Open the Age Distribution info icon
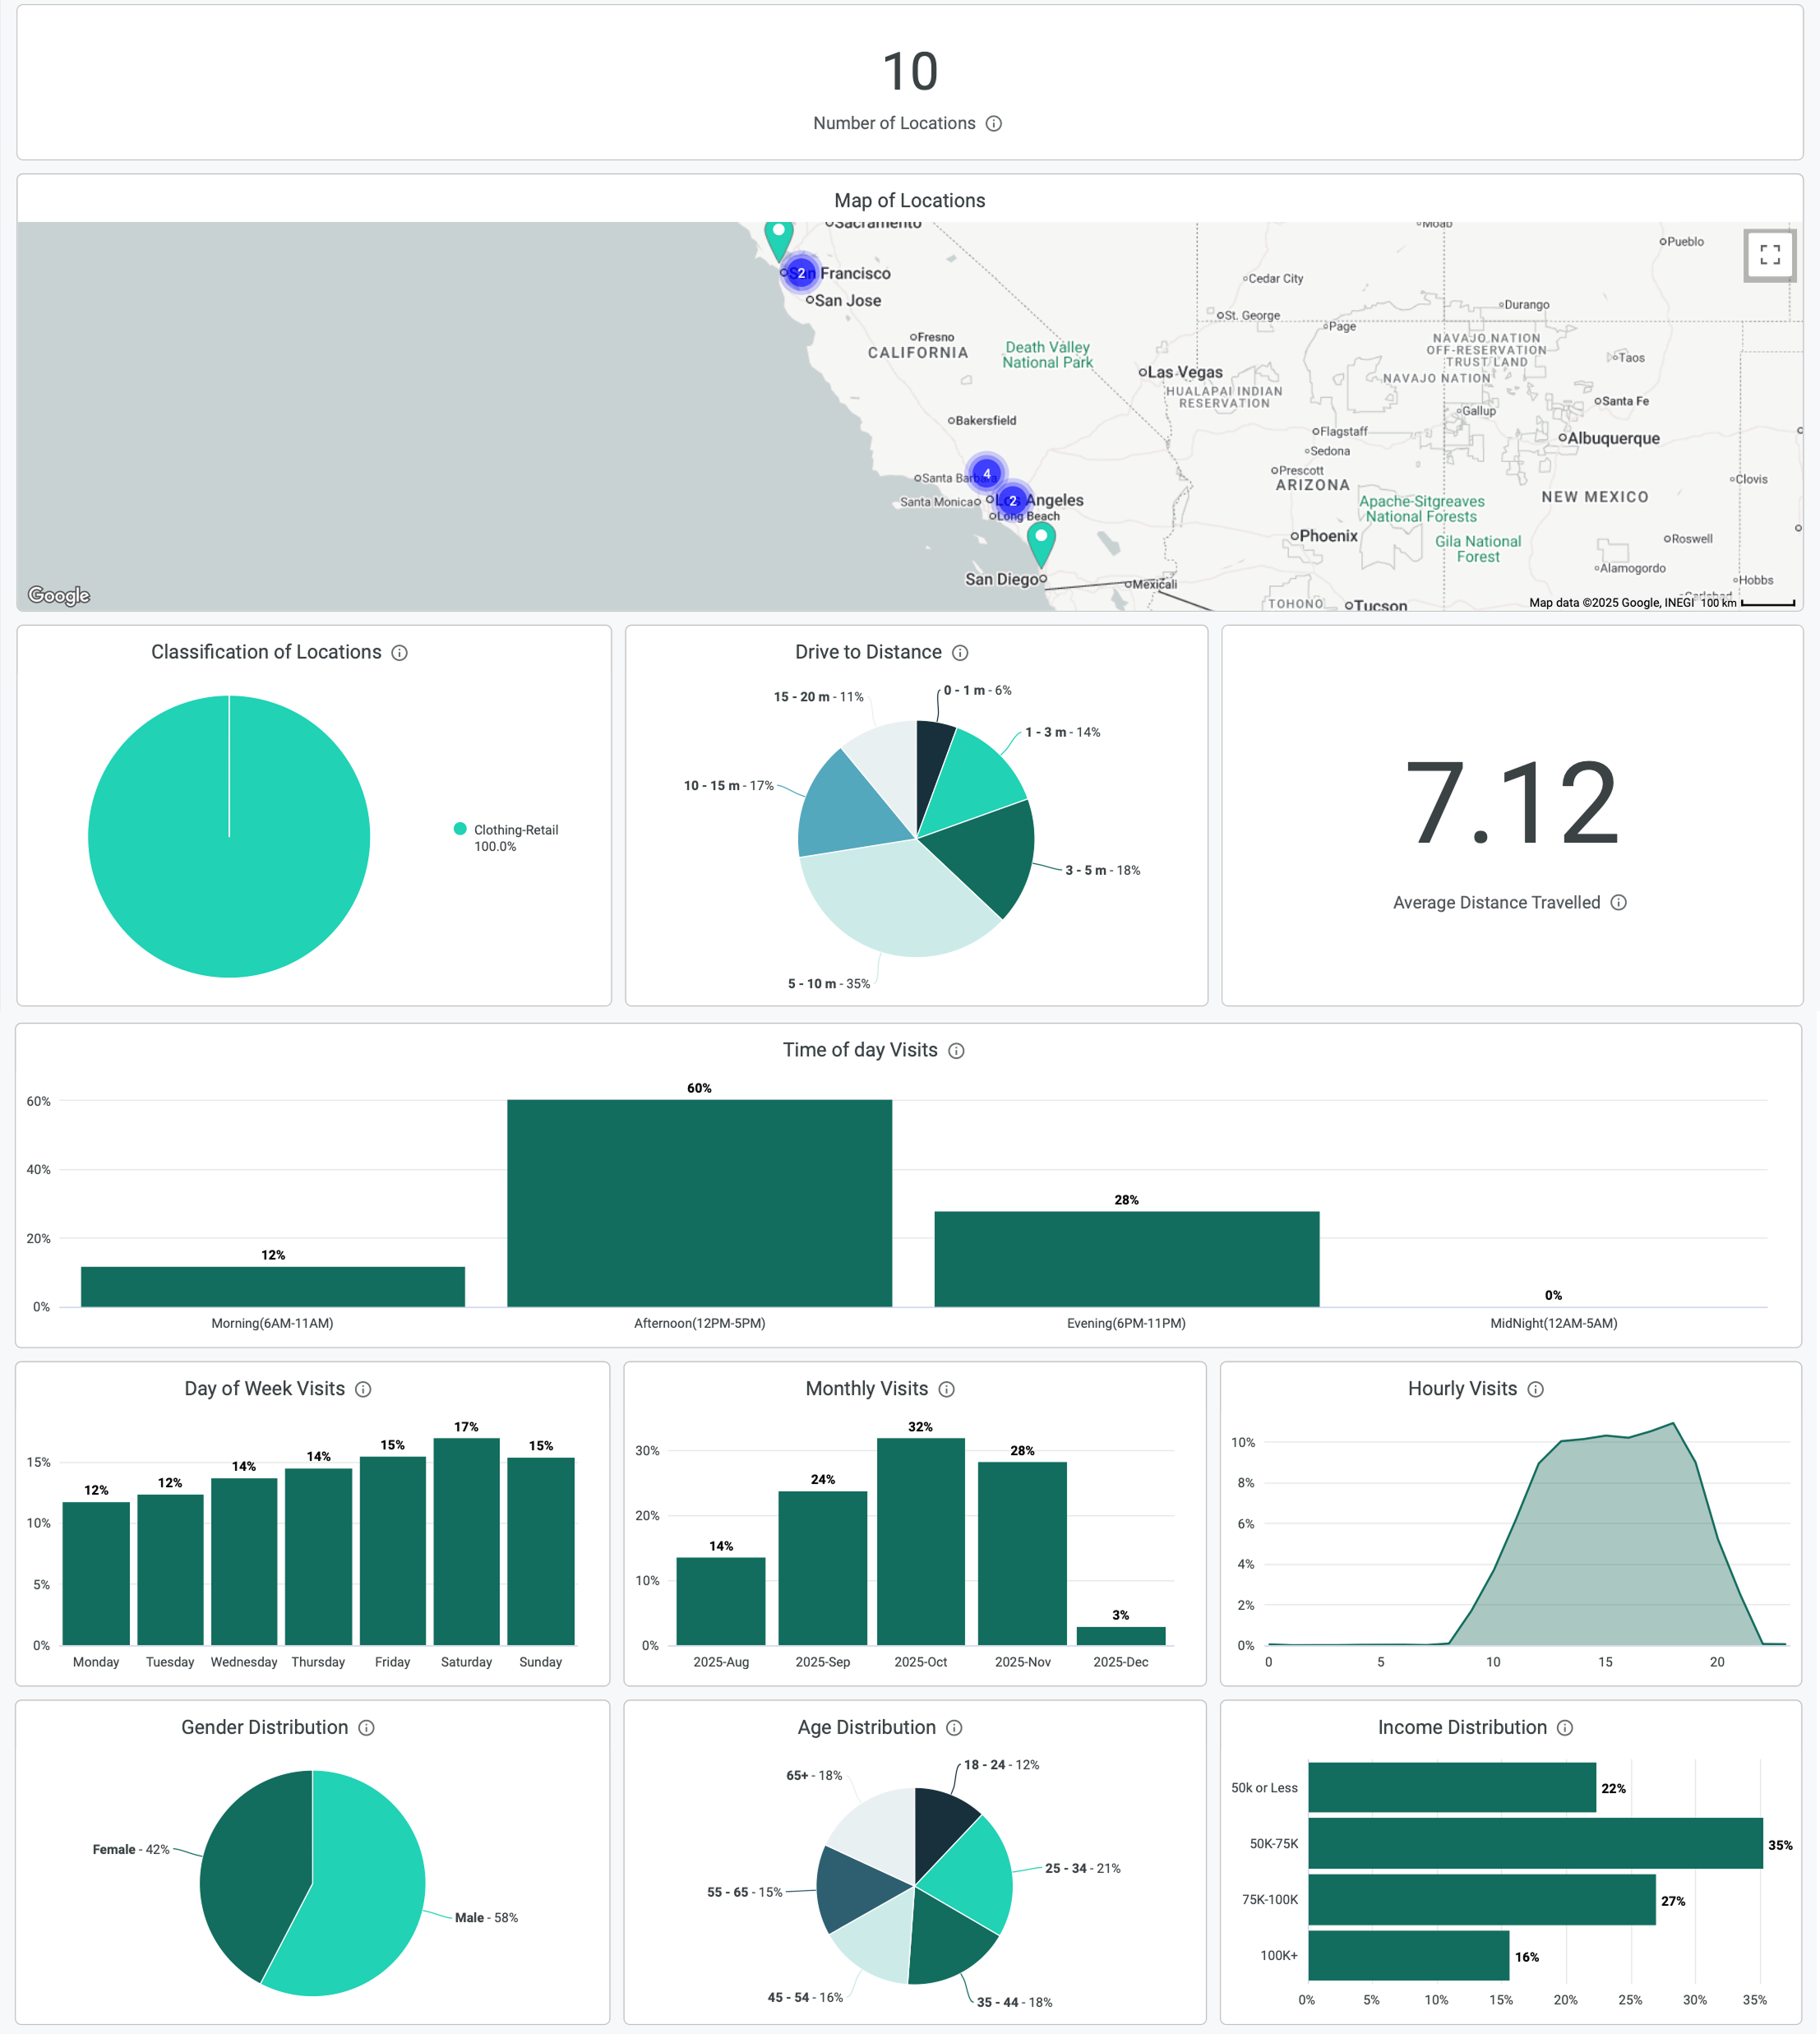The width and height of the screenshot is (1820, 2034). [954, 1727]
